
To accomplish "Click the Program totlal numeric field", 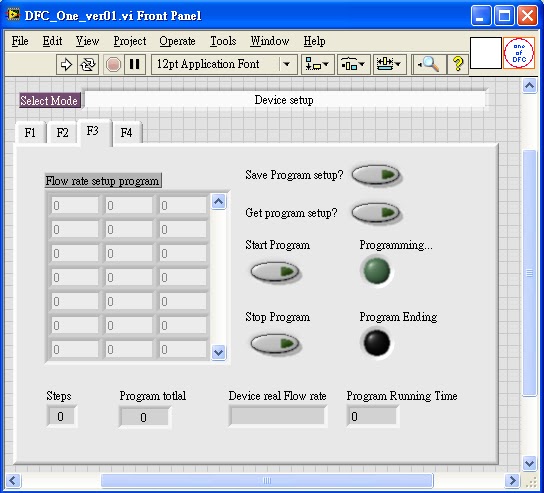I will pos(144,417).
